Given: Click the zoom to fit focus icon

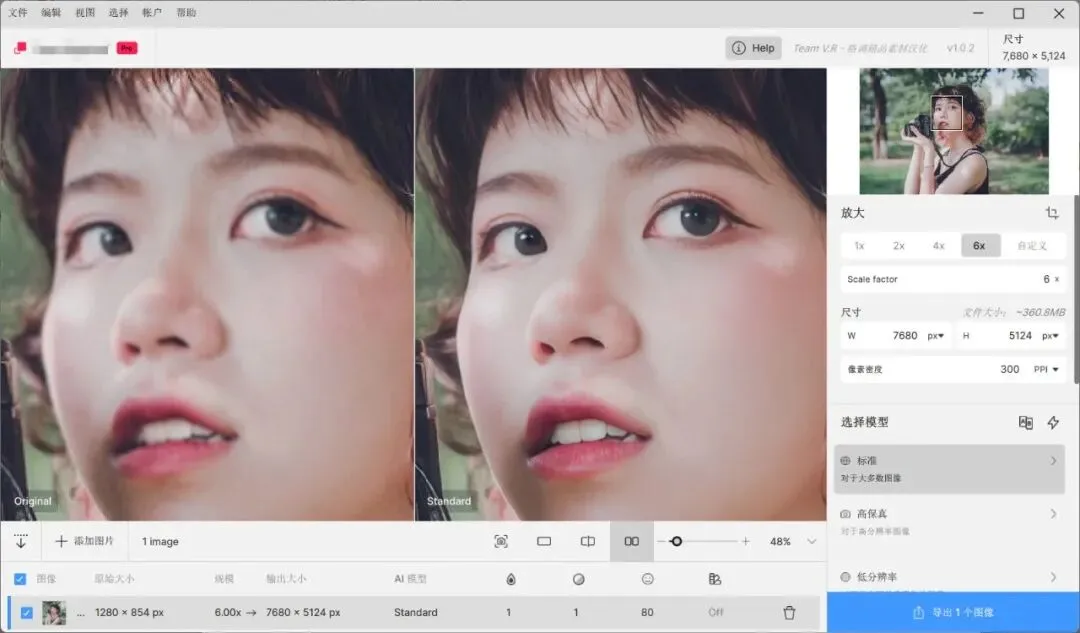Looking at the screenshot, I should pos(501,541).
